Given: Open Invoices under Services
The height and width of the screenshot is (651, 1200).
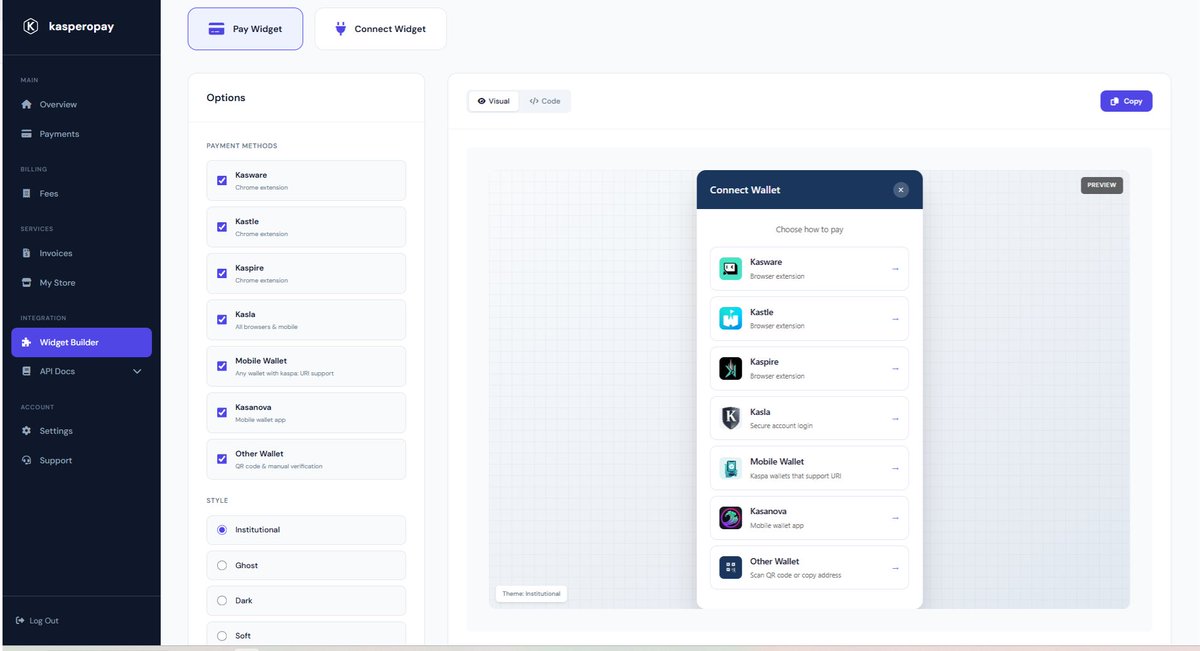Looking at the screenshot, I should pyautogui.click(x=81, y=253).
